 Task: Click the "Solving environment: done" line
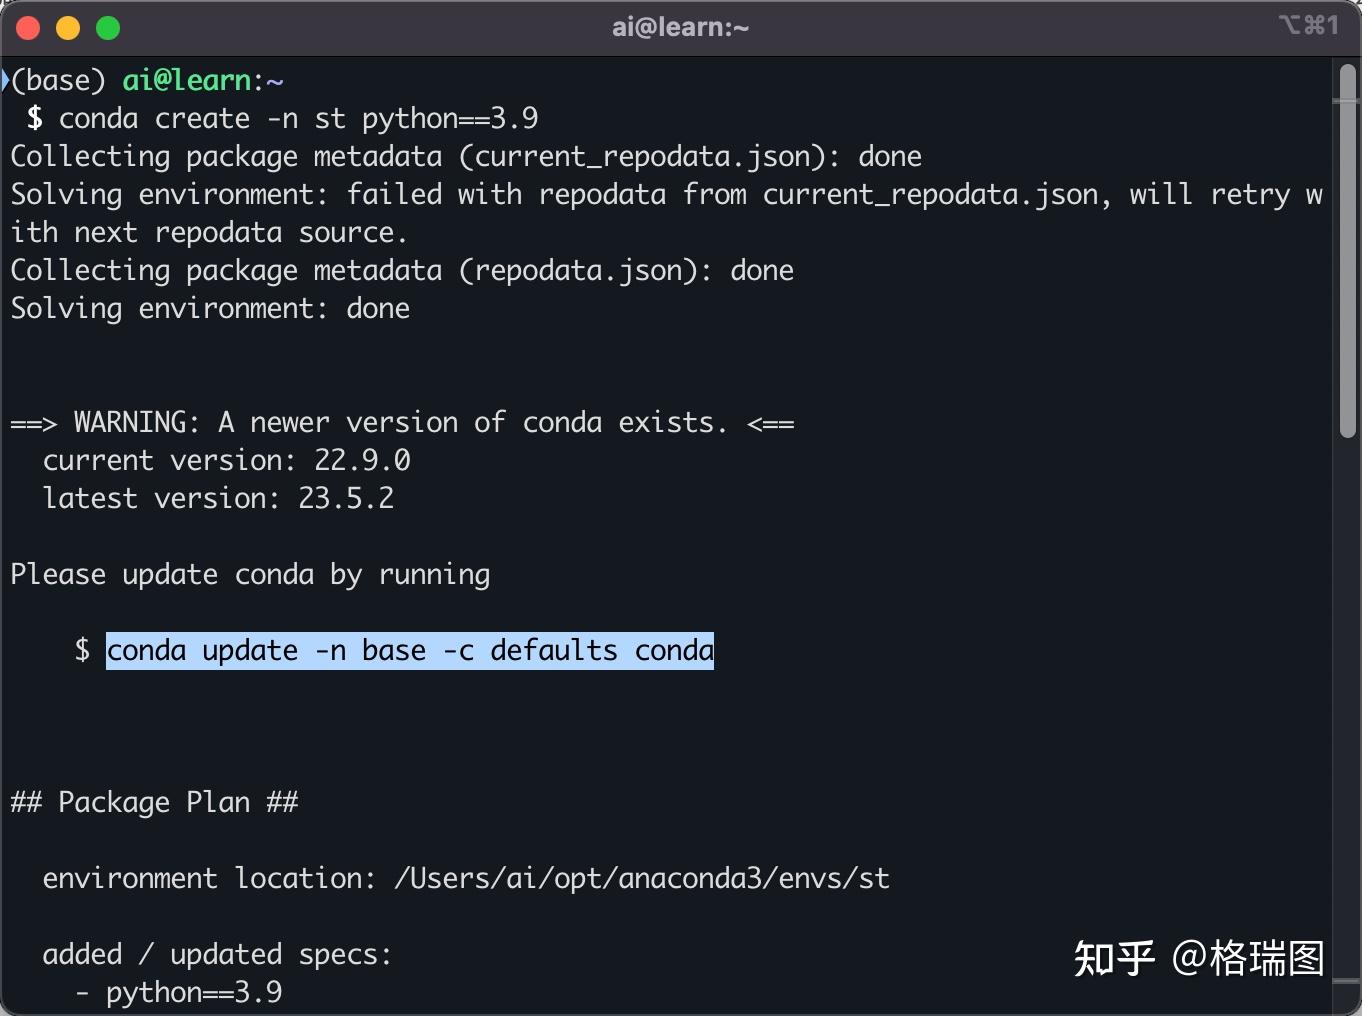(x=210, y=309)
